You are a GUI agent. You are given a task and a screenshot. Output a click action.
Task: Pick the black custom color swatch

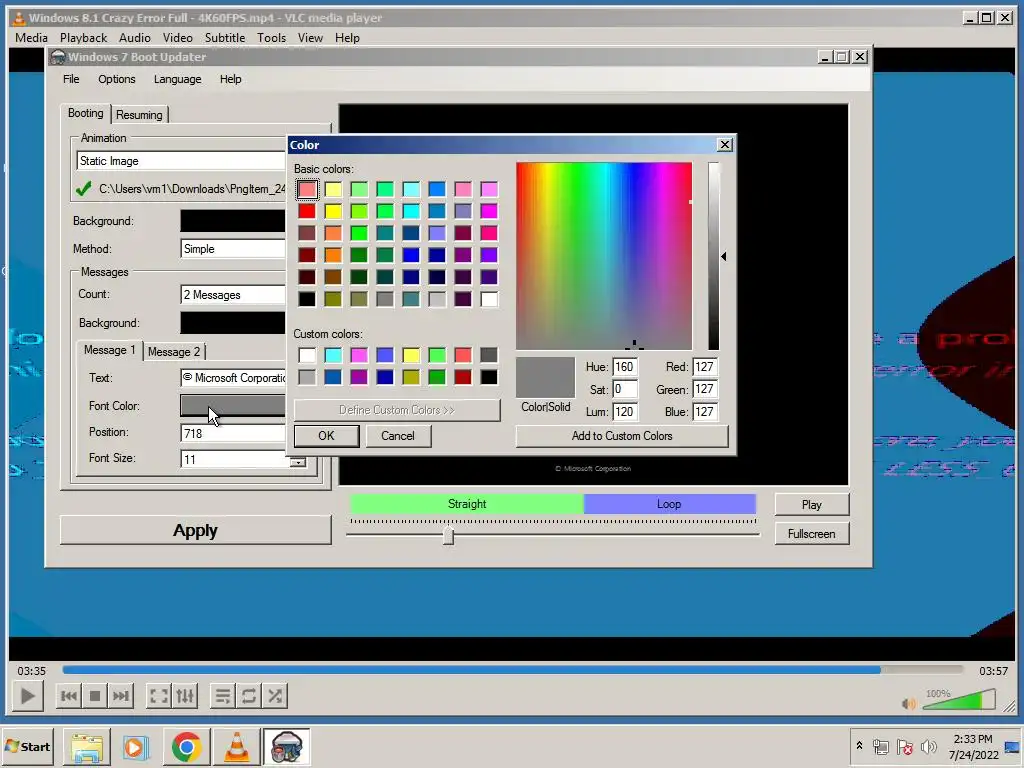pyautogui.click(x=489, y=377)
